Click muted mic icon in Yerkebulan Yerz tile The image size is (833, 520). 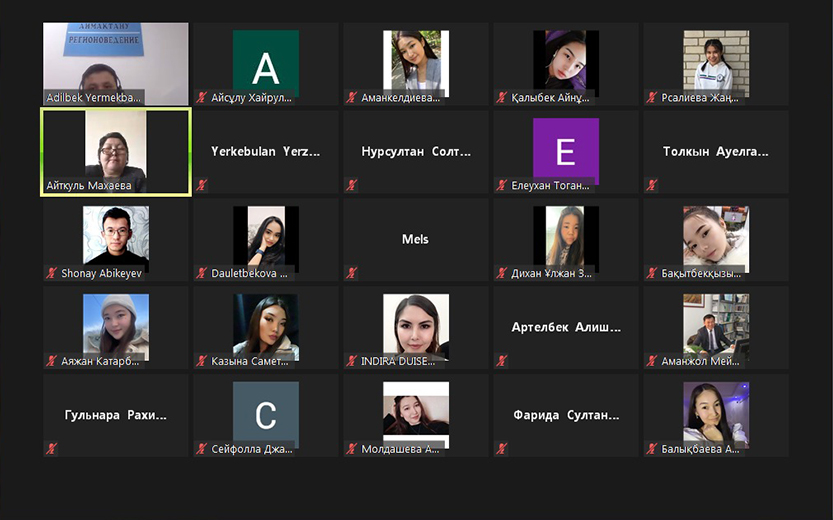201,185
